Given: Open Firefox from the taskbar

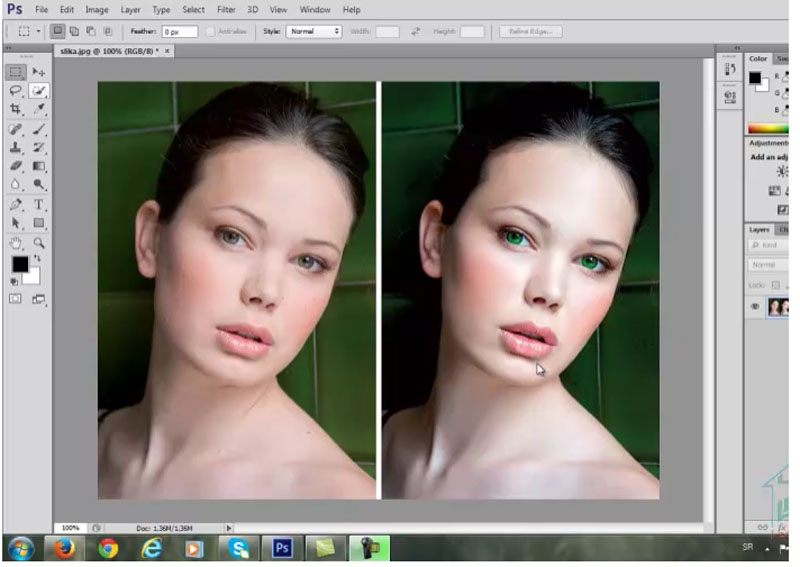Looking at the screenshot, I should (63, 548).
